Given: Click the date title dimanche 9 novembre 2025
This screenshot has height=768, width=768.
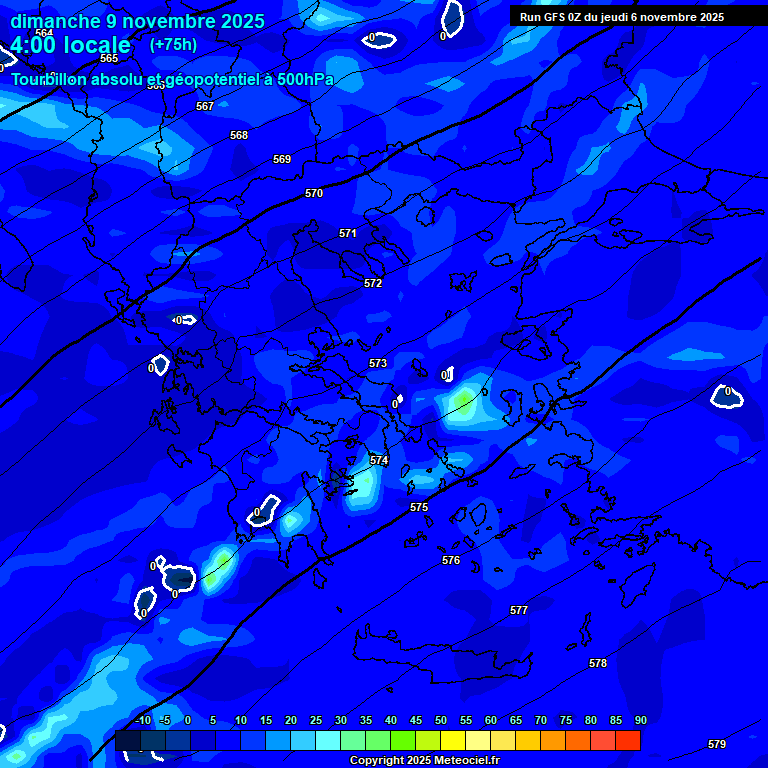Looking at the screenshot, I should pos(137,21).
